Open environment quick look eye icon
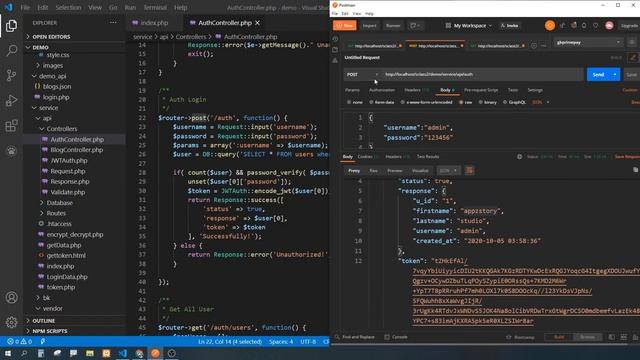The image size is (640, 360). pos(632,42)
